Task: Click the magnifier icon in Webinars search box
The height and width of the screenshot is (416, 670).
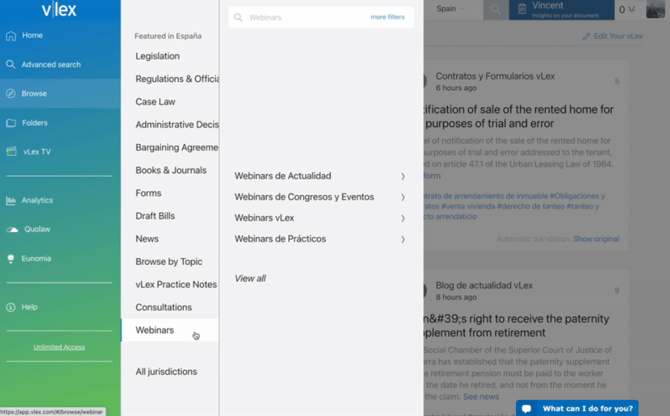Action: tap(238, 18)
